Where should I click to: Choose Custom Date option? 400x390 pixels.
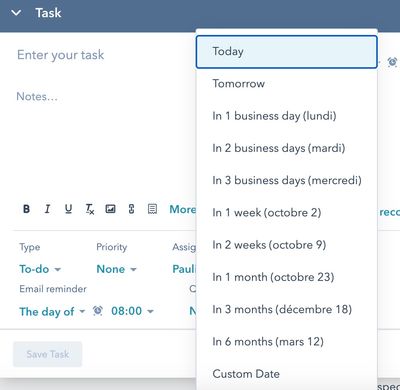[287, 374]
